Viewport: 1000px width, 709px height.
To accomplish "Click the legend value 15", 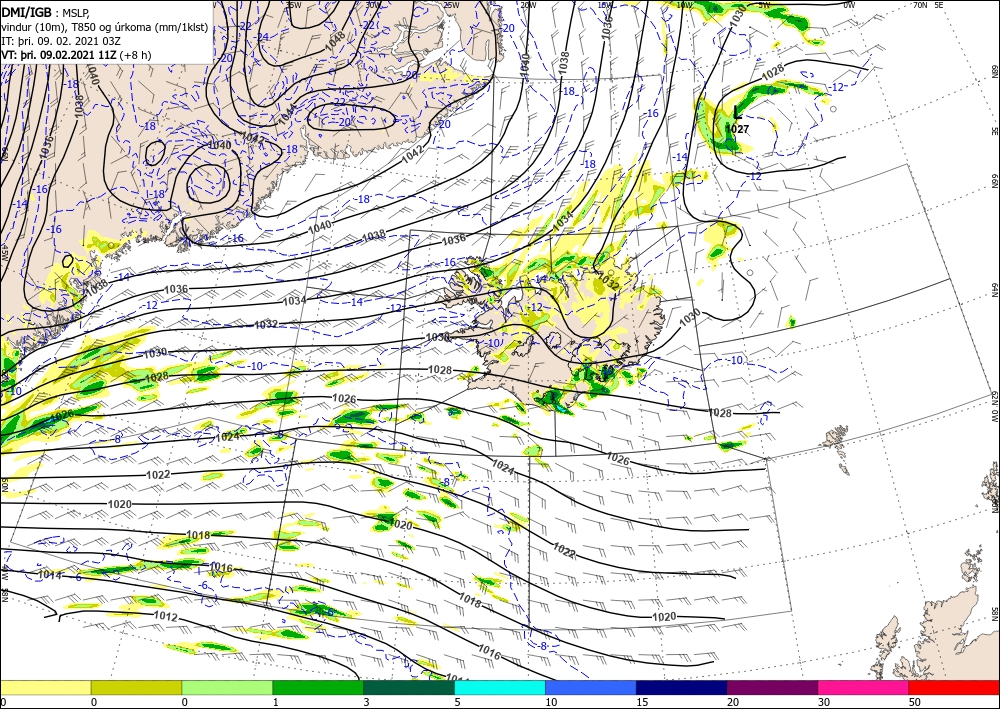I will click(642, 702).
